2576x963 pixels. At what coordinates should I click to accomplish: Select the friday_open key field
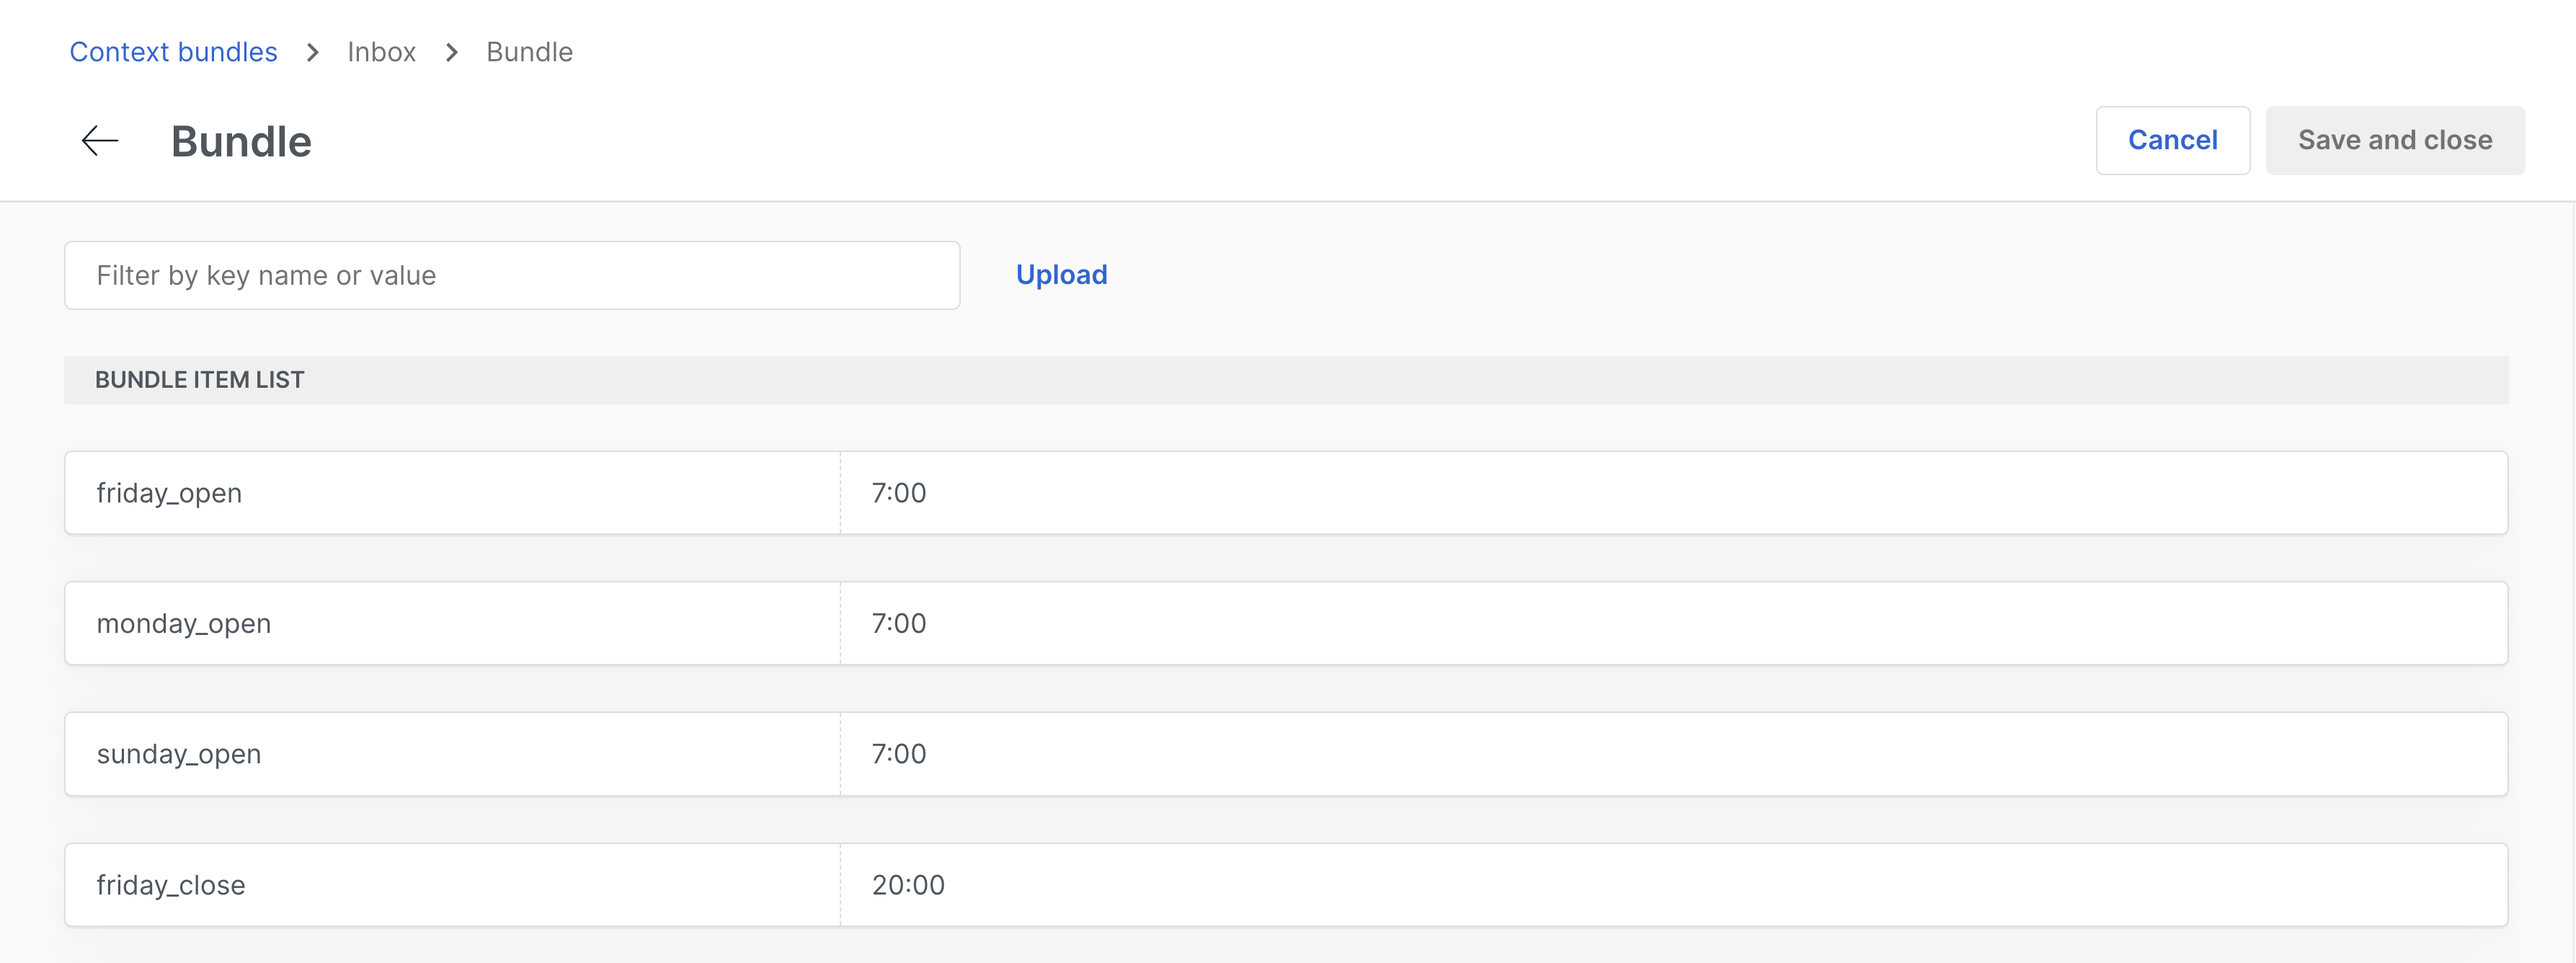[x=452, y=493]
